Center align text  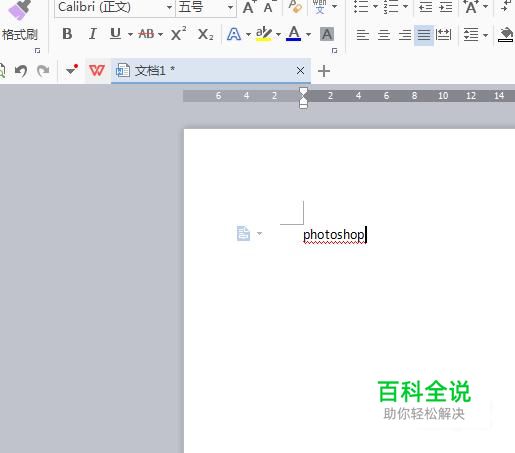[384, 35]
